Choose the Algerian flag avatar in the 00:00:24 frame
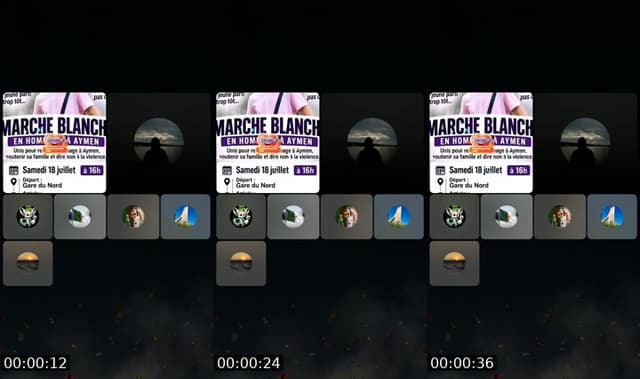640x379 pixels. pos(293,217)
